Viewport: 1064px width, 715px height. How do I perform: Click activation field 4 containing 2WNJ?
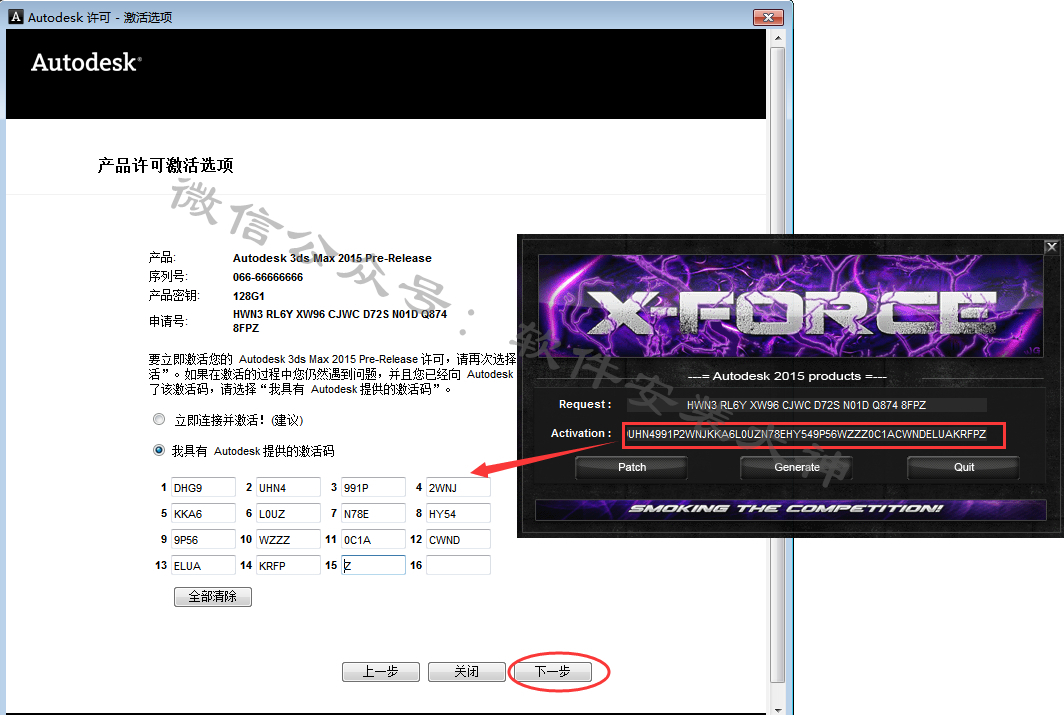[x=458, y=488]
